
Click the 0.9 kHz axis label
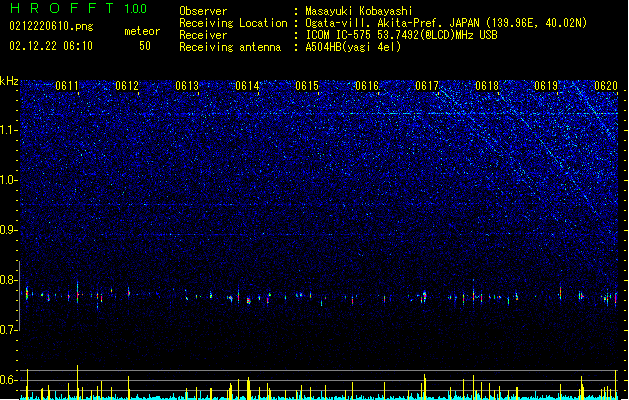pyautogui.click(x=9, y=230)
